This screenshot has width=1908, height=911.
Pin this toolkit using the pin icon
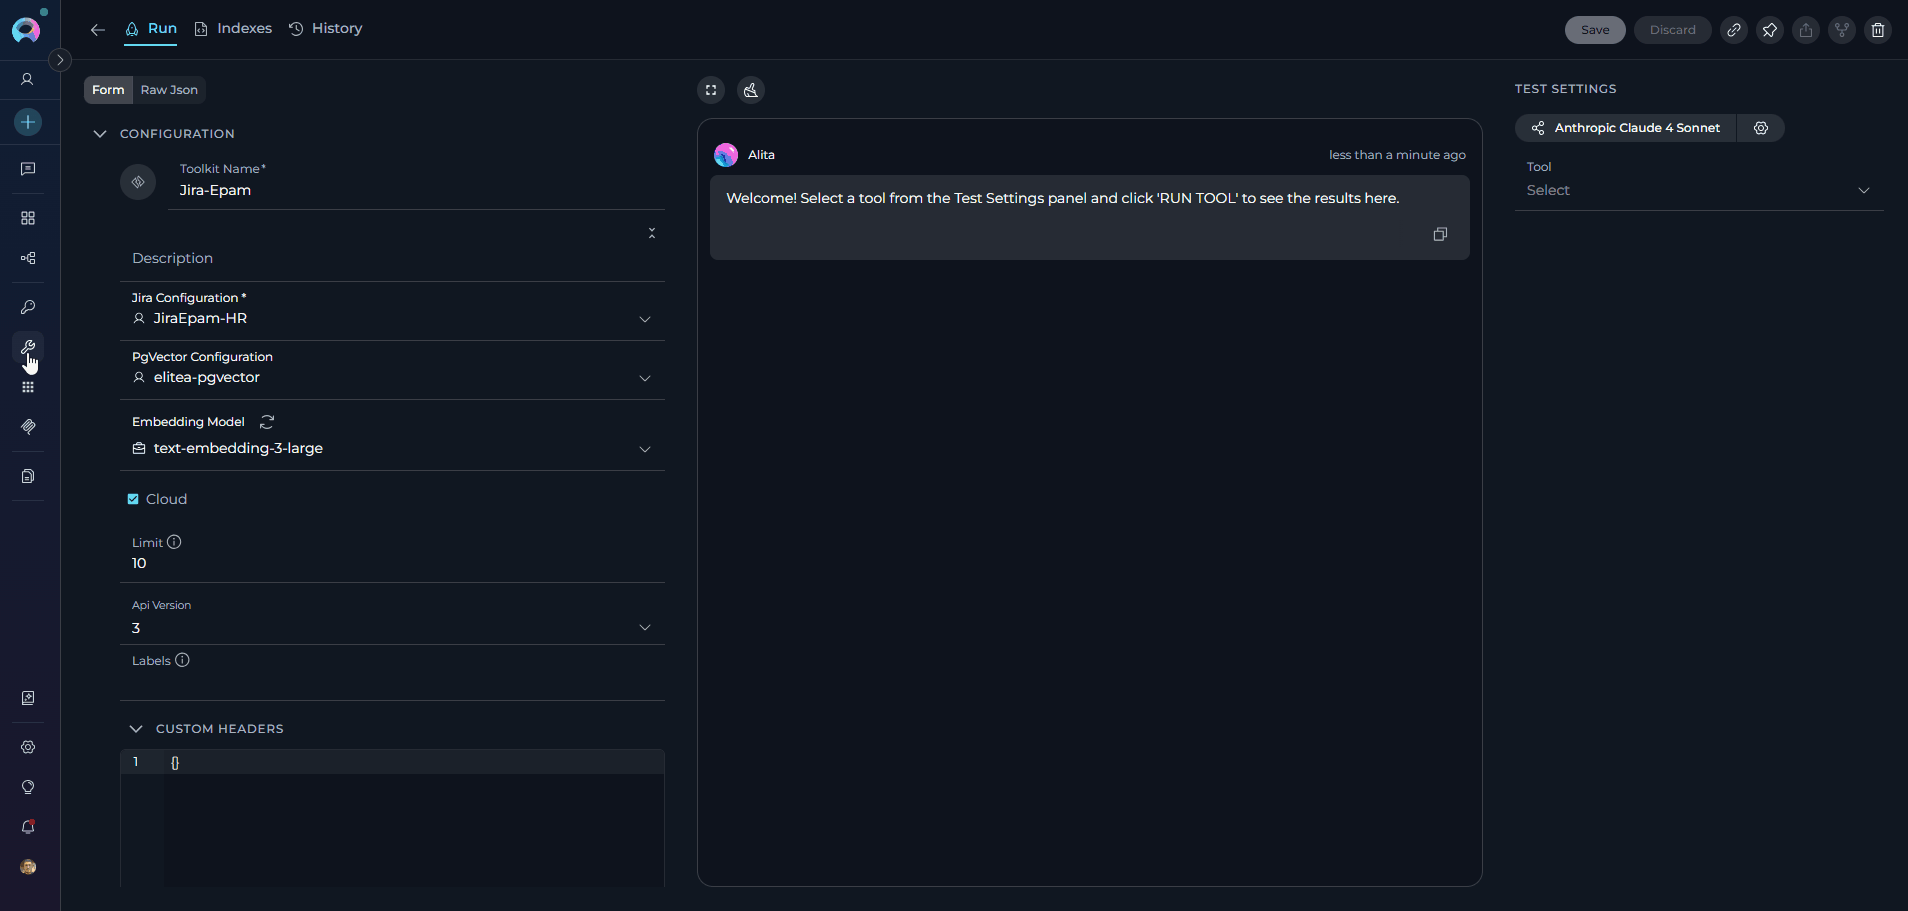click(x=1769, y=30)
